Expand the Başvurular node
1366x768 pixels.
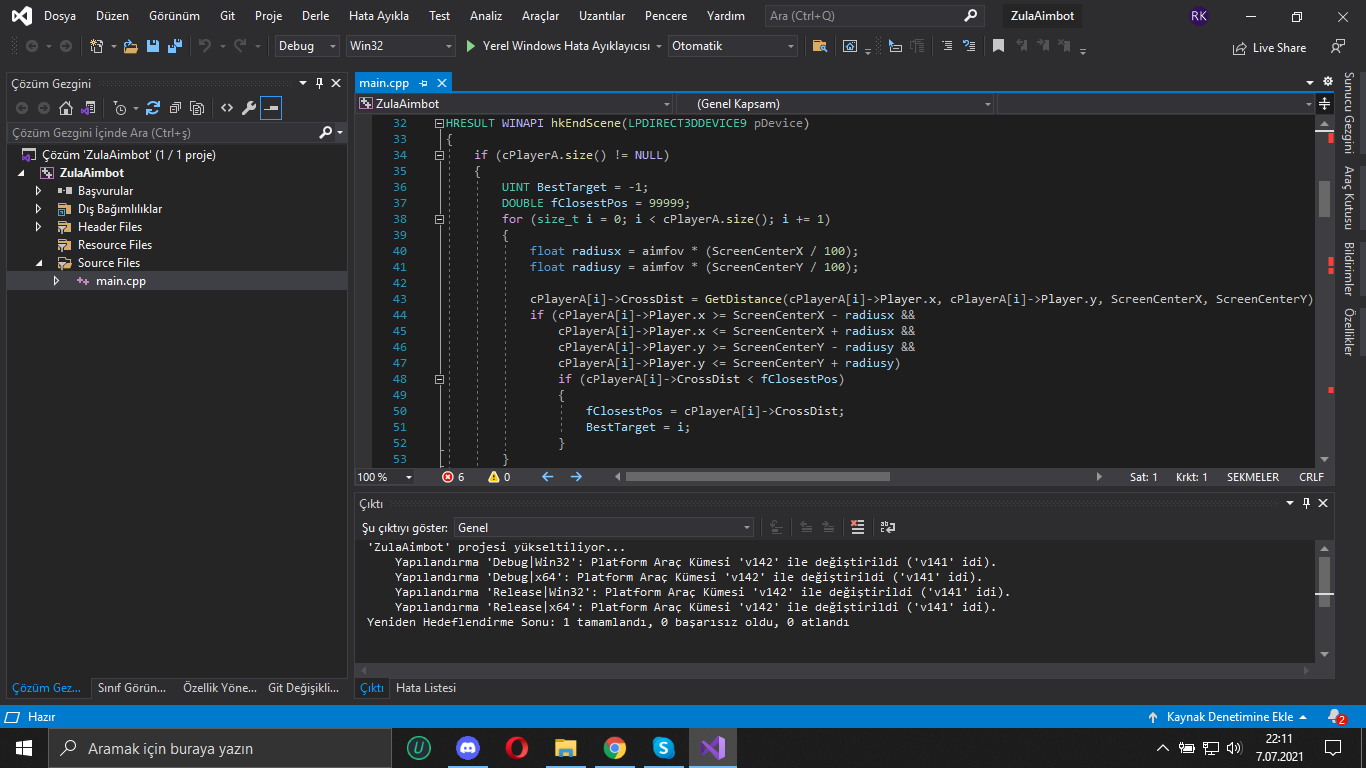point(38,191)
